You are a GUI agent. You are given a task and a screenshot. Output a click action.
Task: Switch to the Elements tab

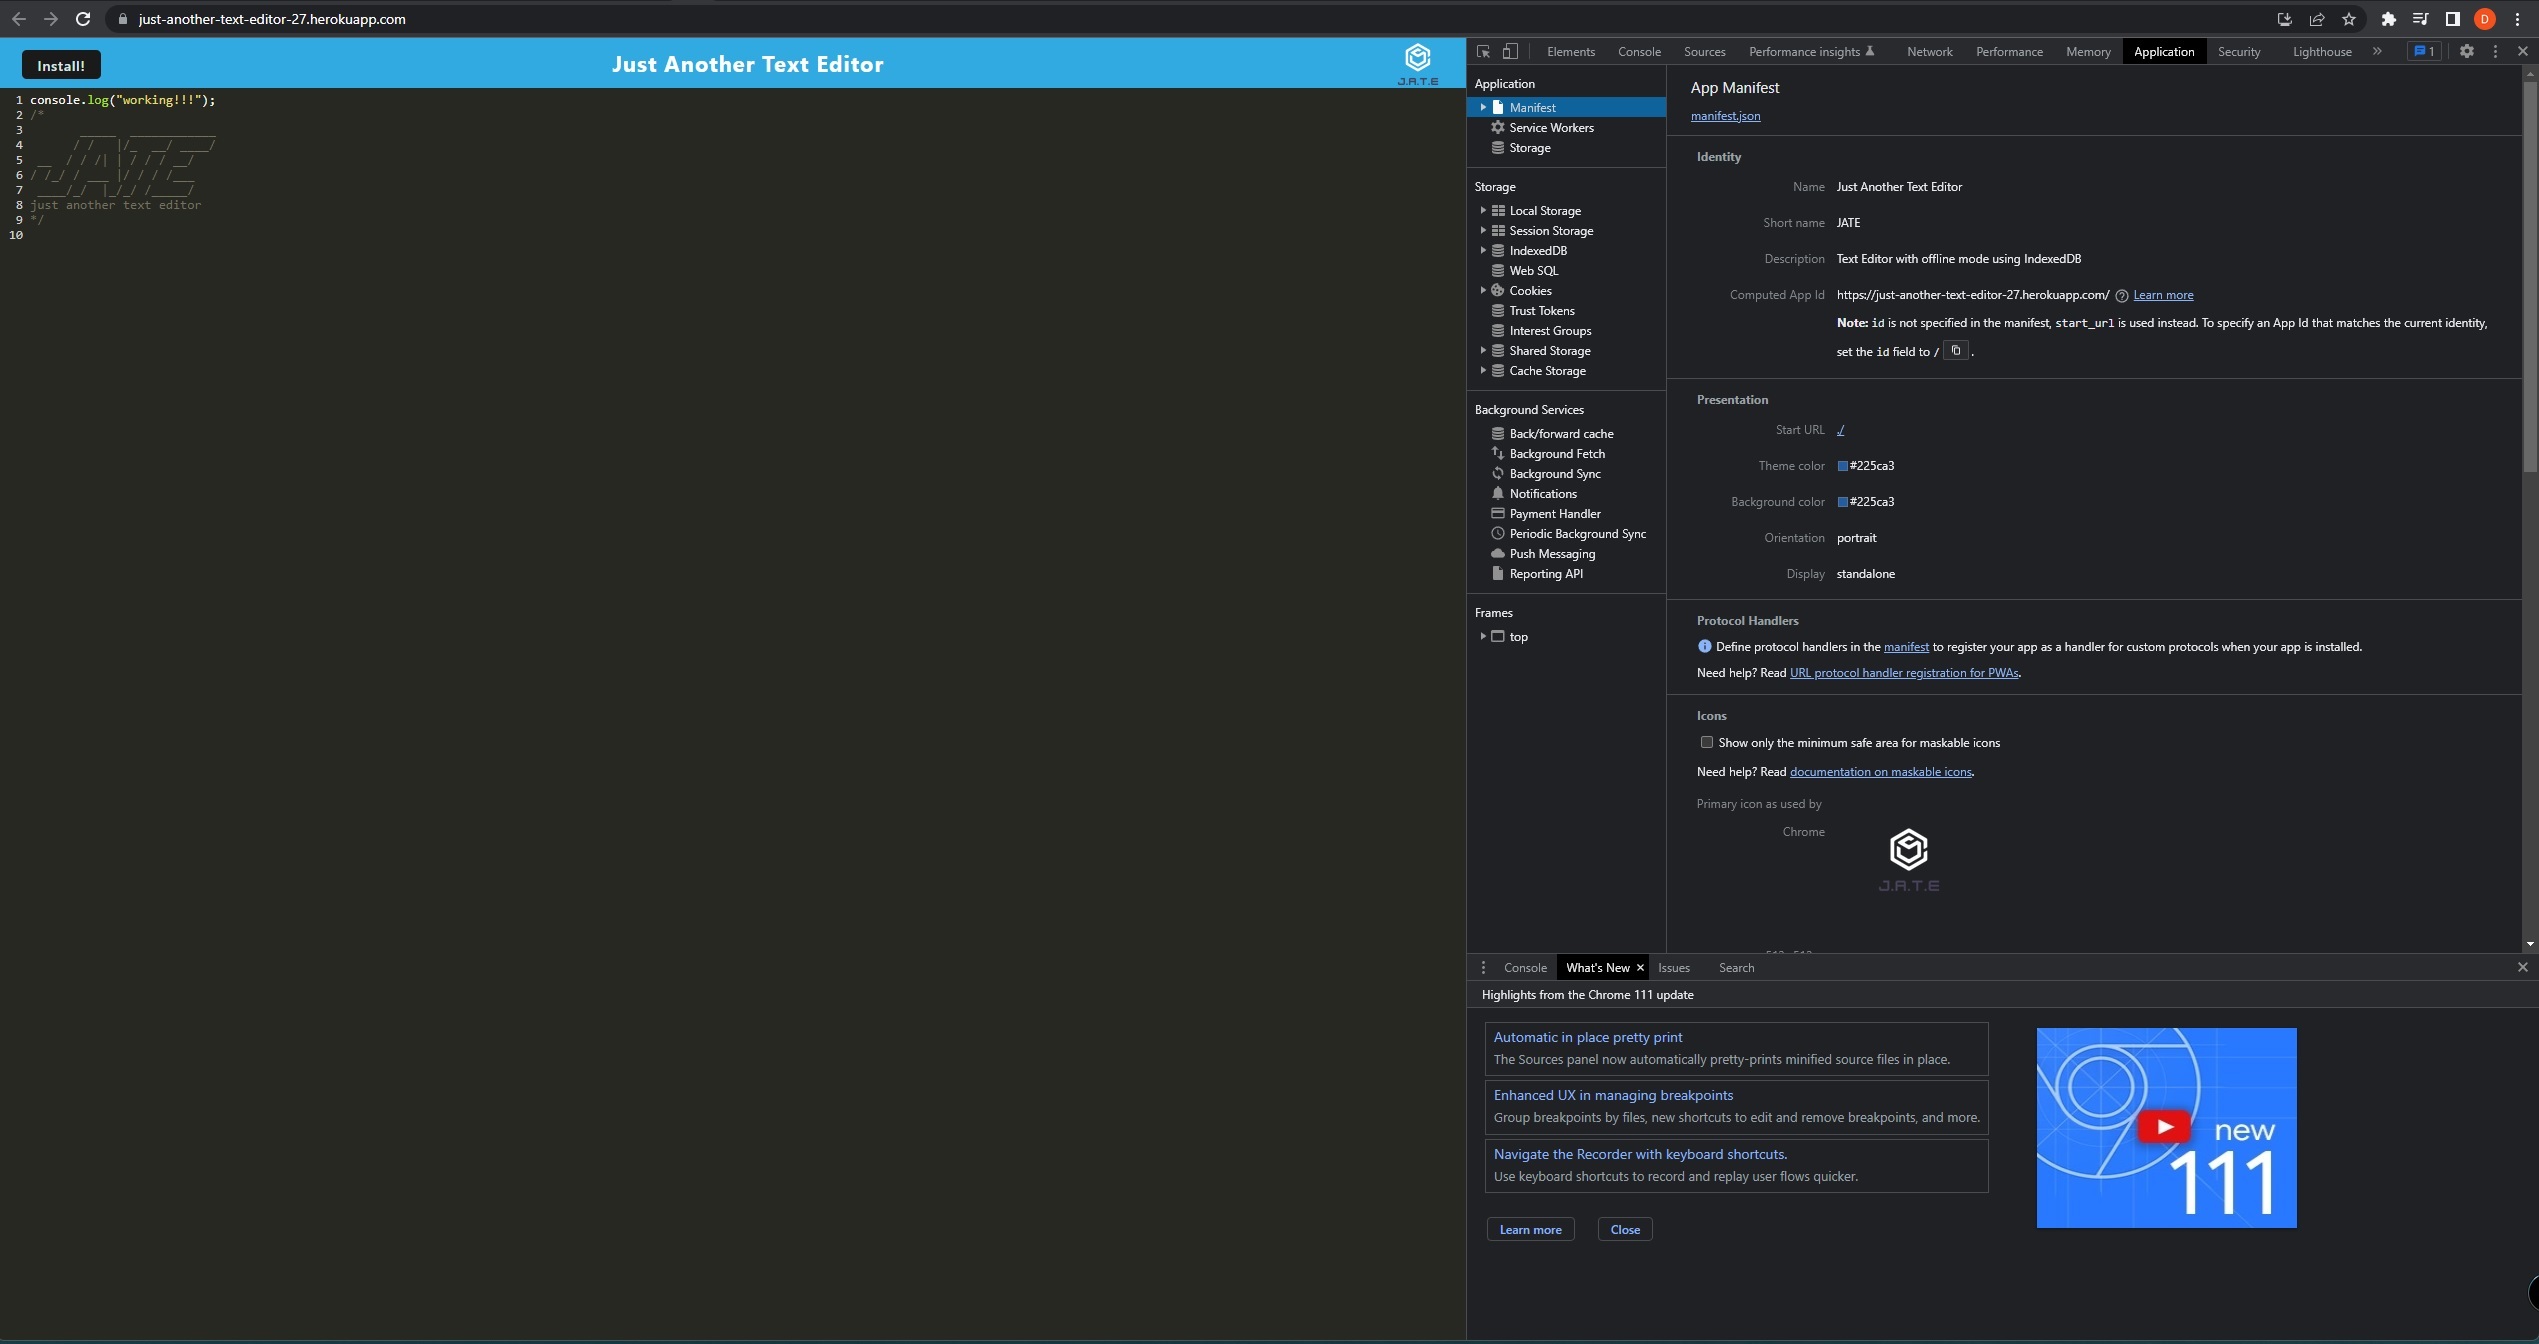[x=1570, y=52]
